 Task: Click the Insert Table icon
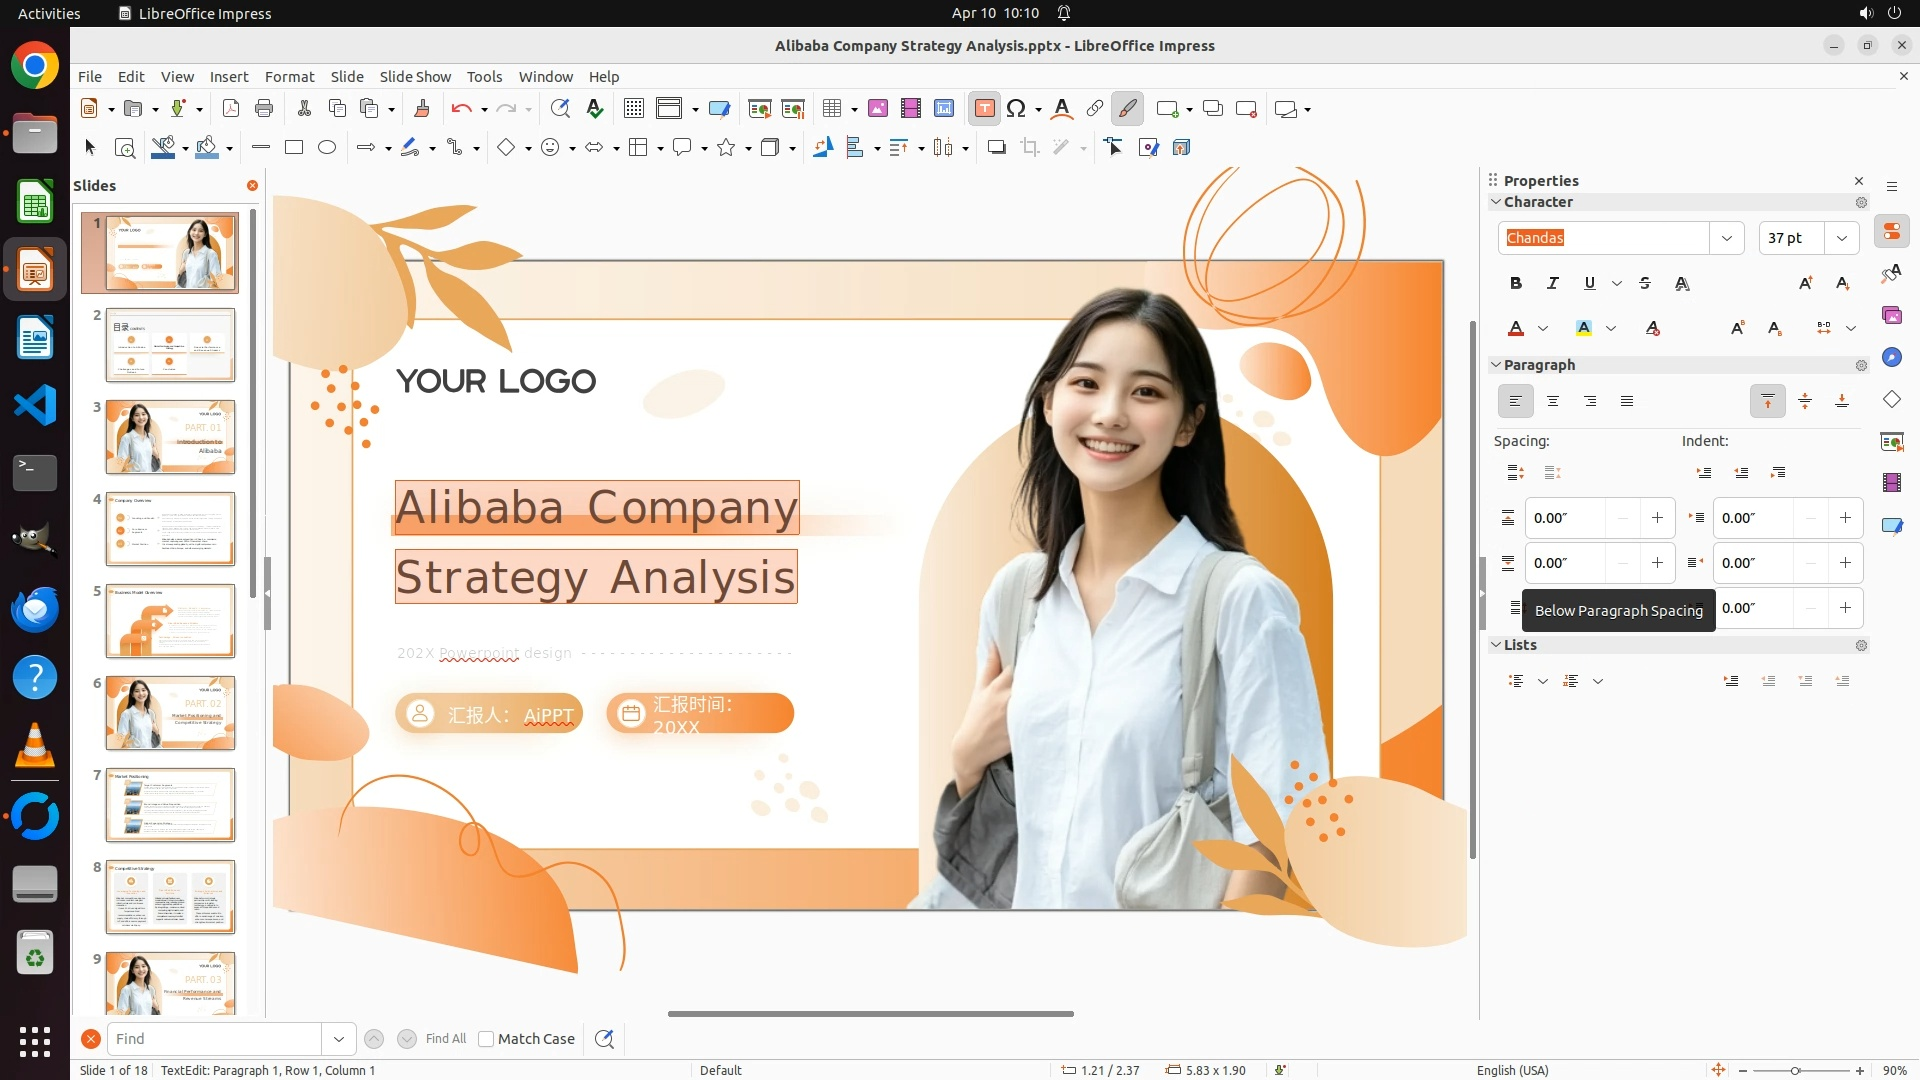(832, 109)
